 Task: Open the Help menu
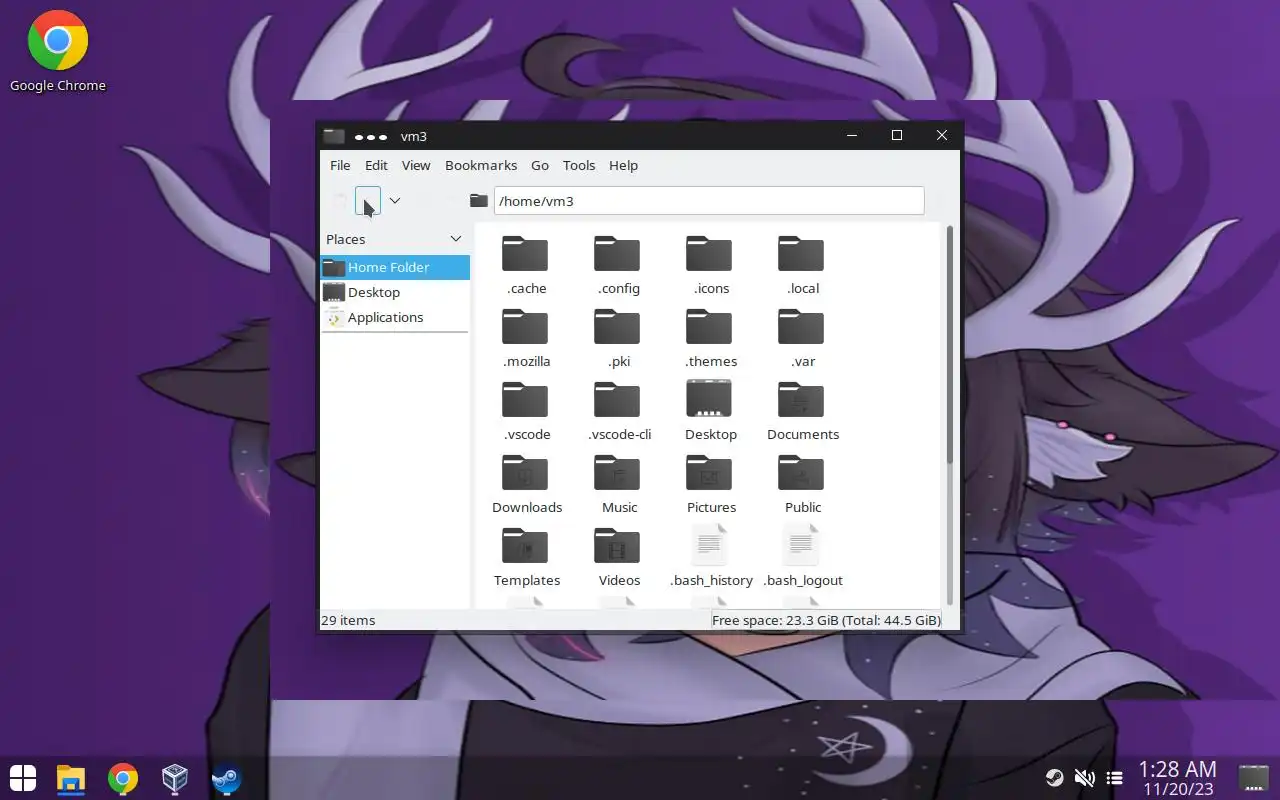tap(623, 165)
